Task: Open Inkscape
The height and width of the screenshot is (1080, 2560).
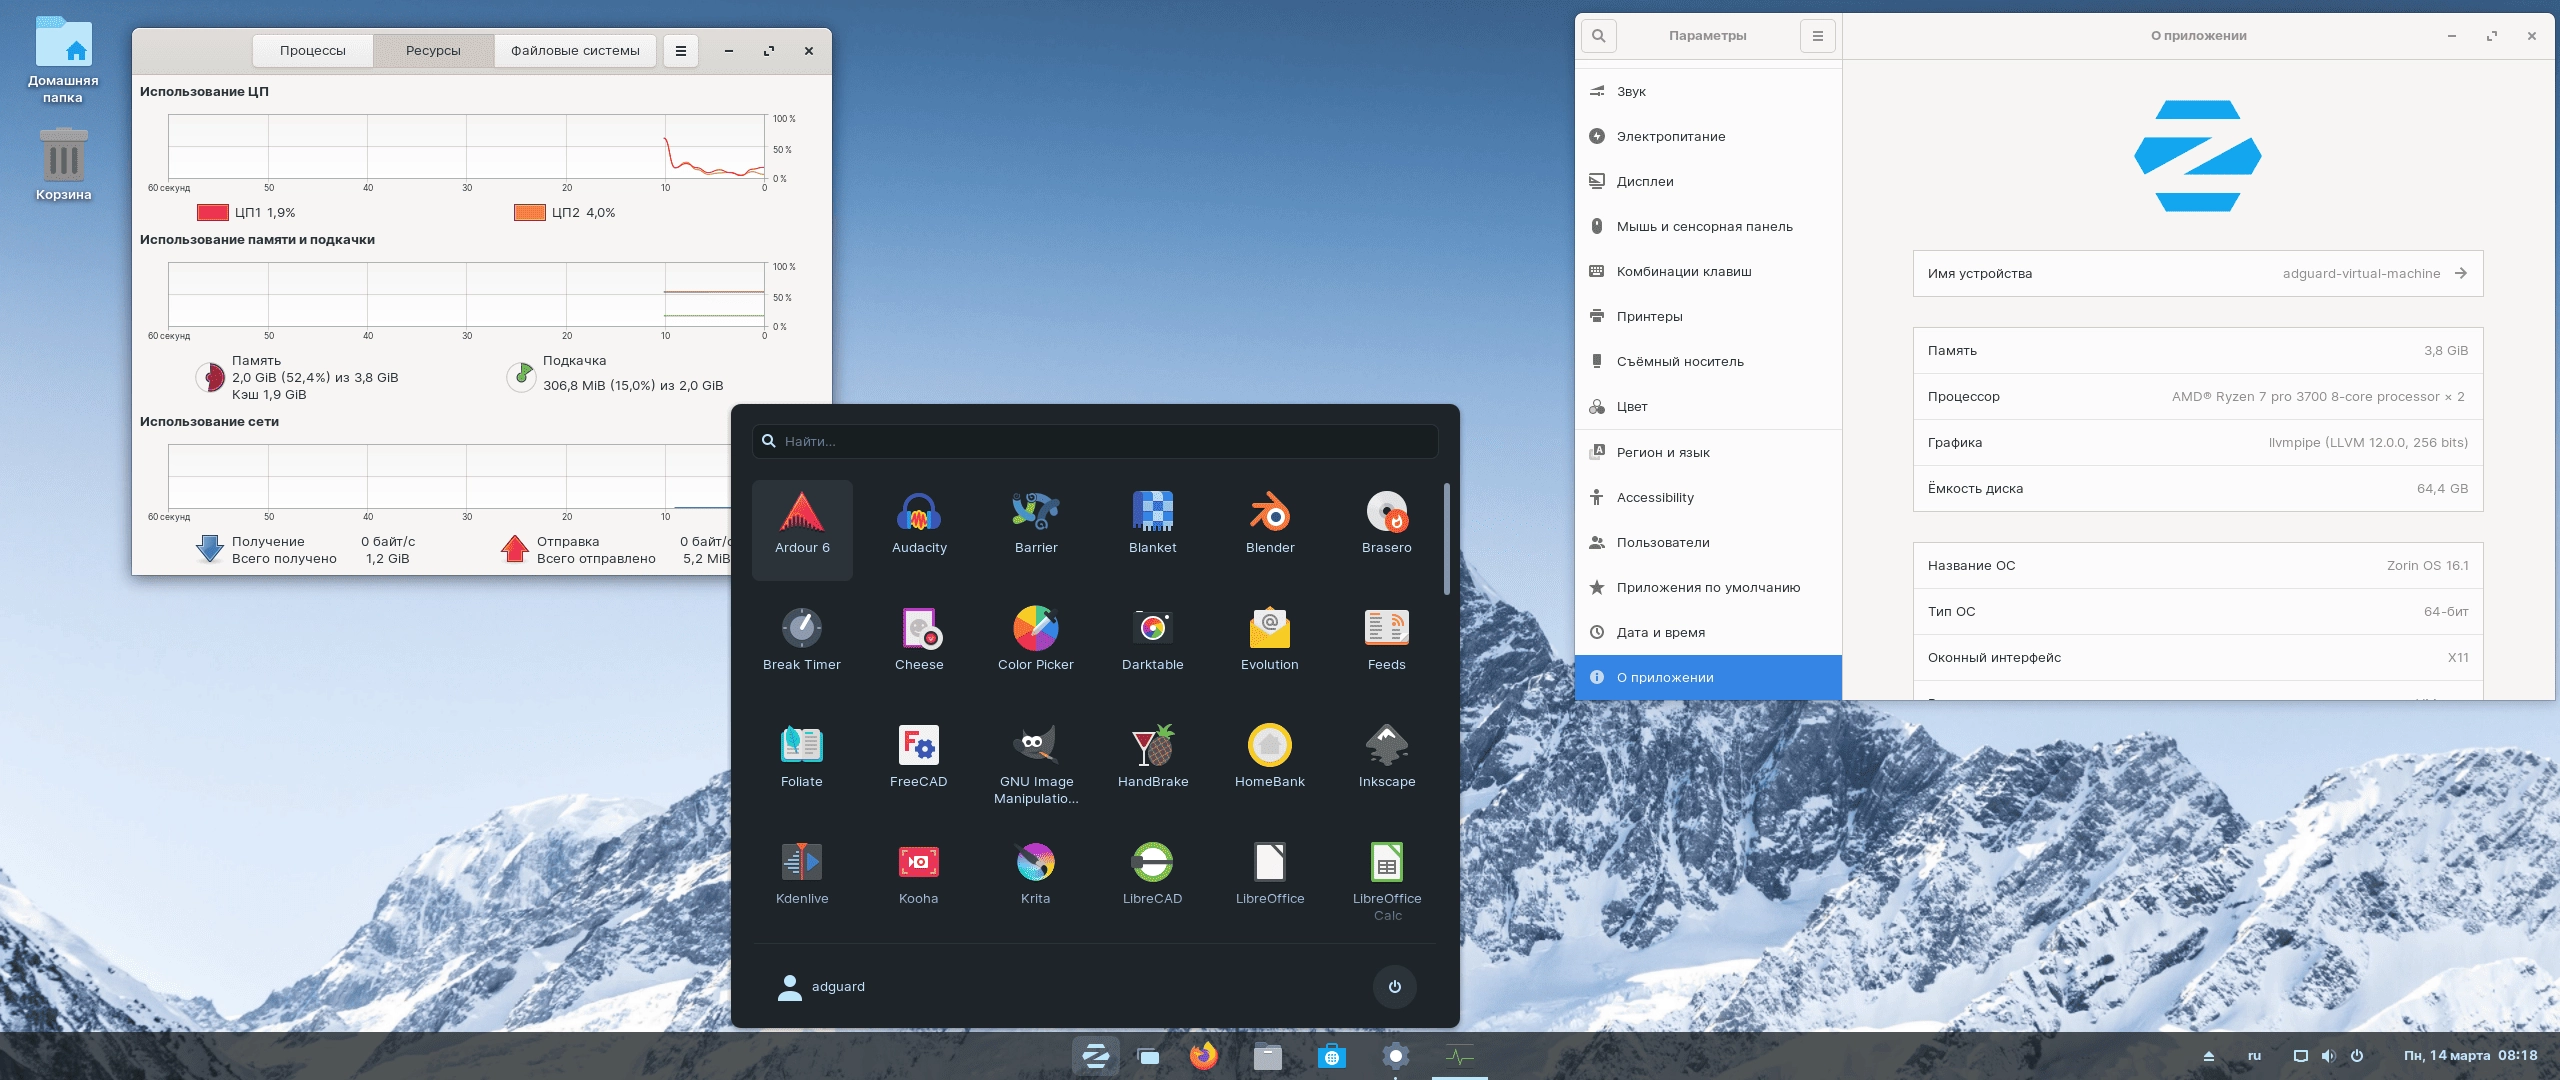Action: click(1387, 763)
